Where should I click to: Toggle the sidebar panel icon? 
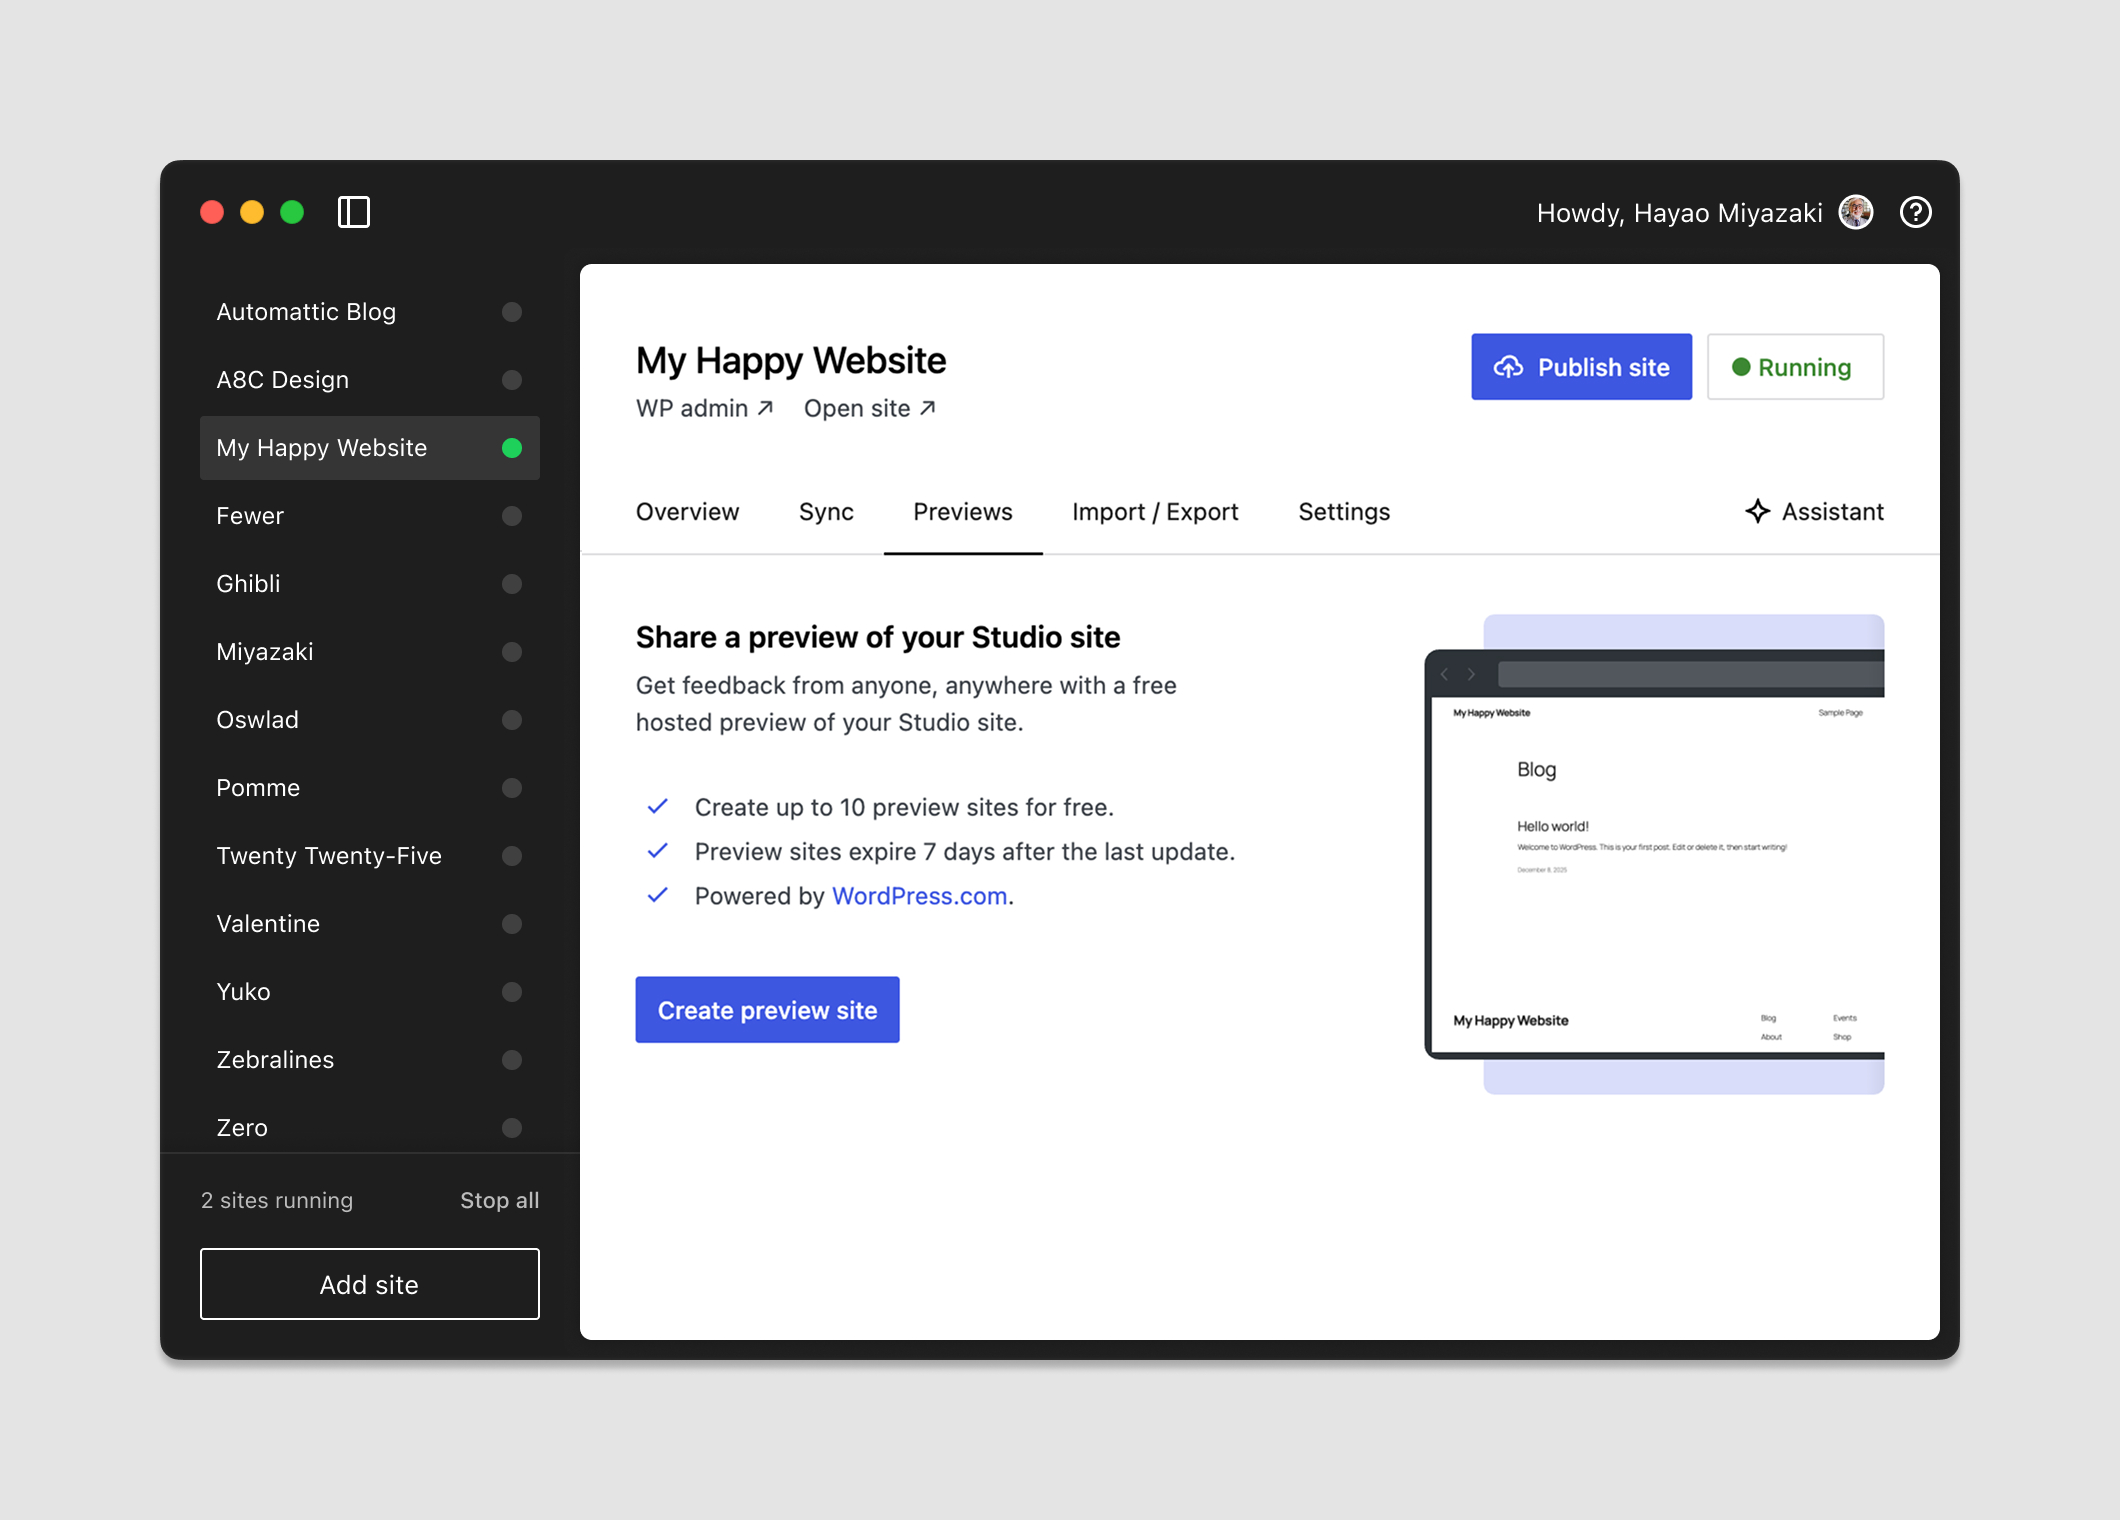(x=354, y=212)
